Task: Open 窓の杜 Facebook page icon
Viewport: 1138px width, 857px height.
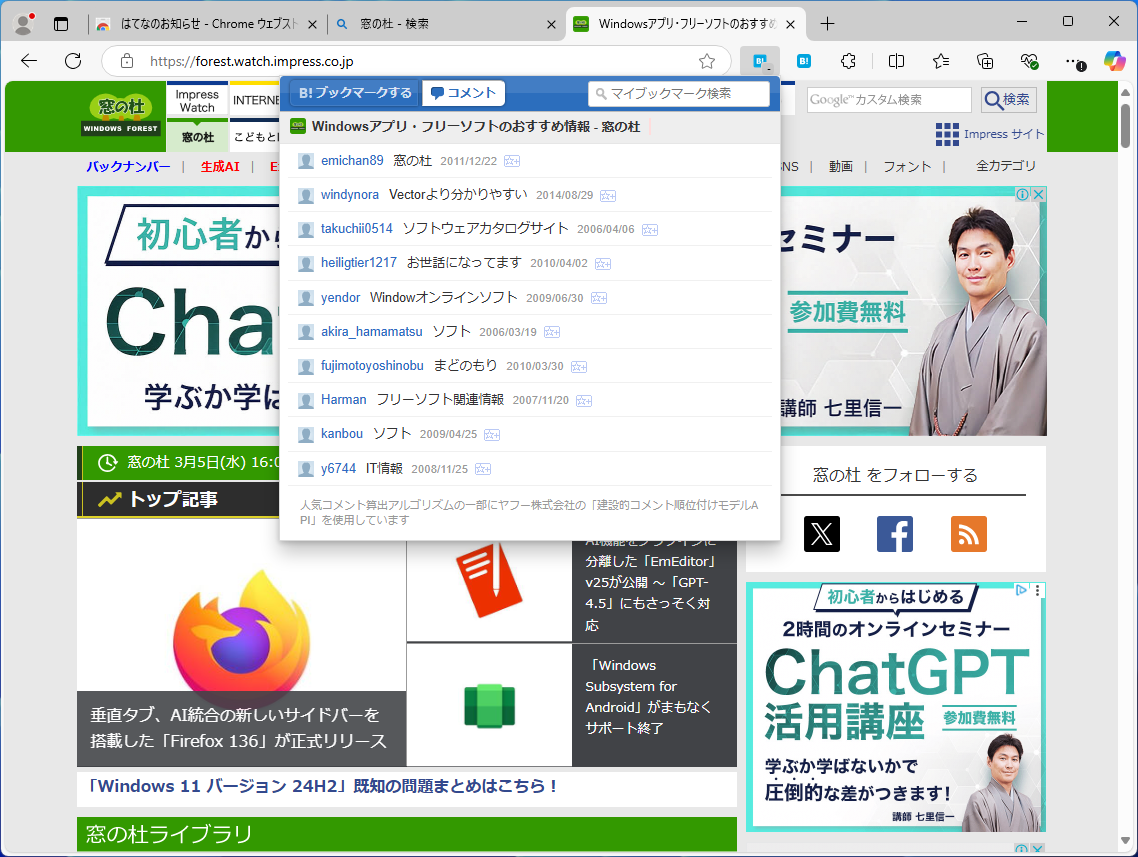Action: pyautogui.click(x=895, y=534)
